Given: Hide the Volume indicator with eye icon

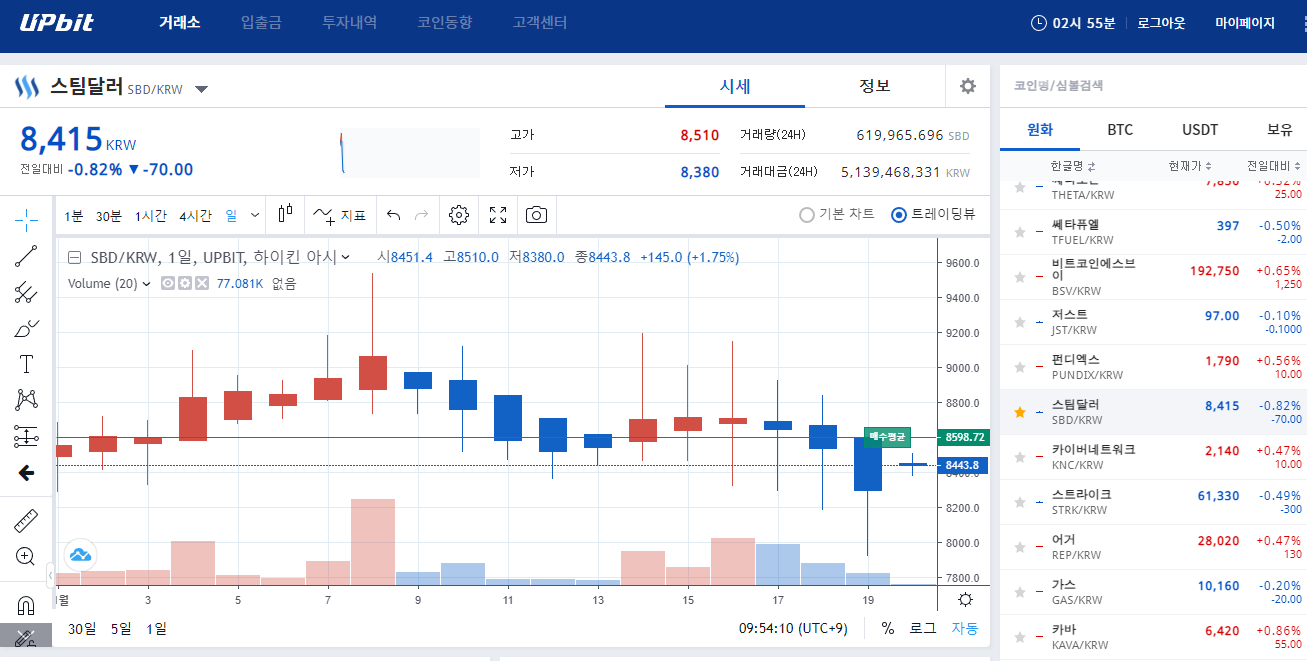Looking at the screenshot, I should [168, 284].
